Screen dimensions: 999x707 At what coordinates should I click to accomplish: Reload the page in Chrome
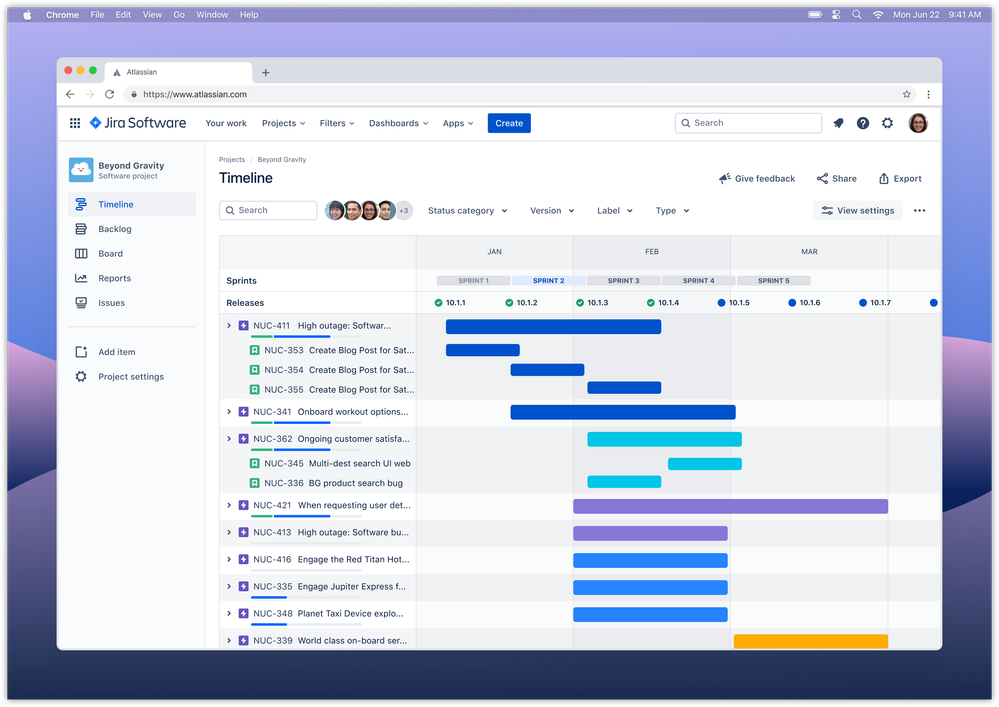tap(110, 94)
